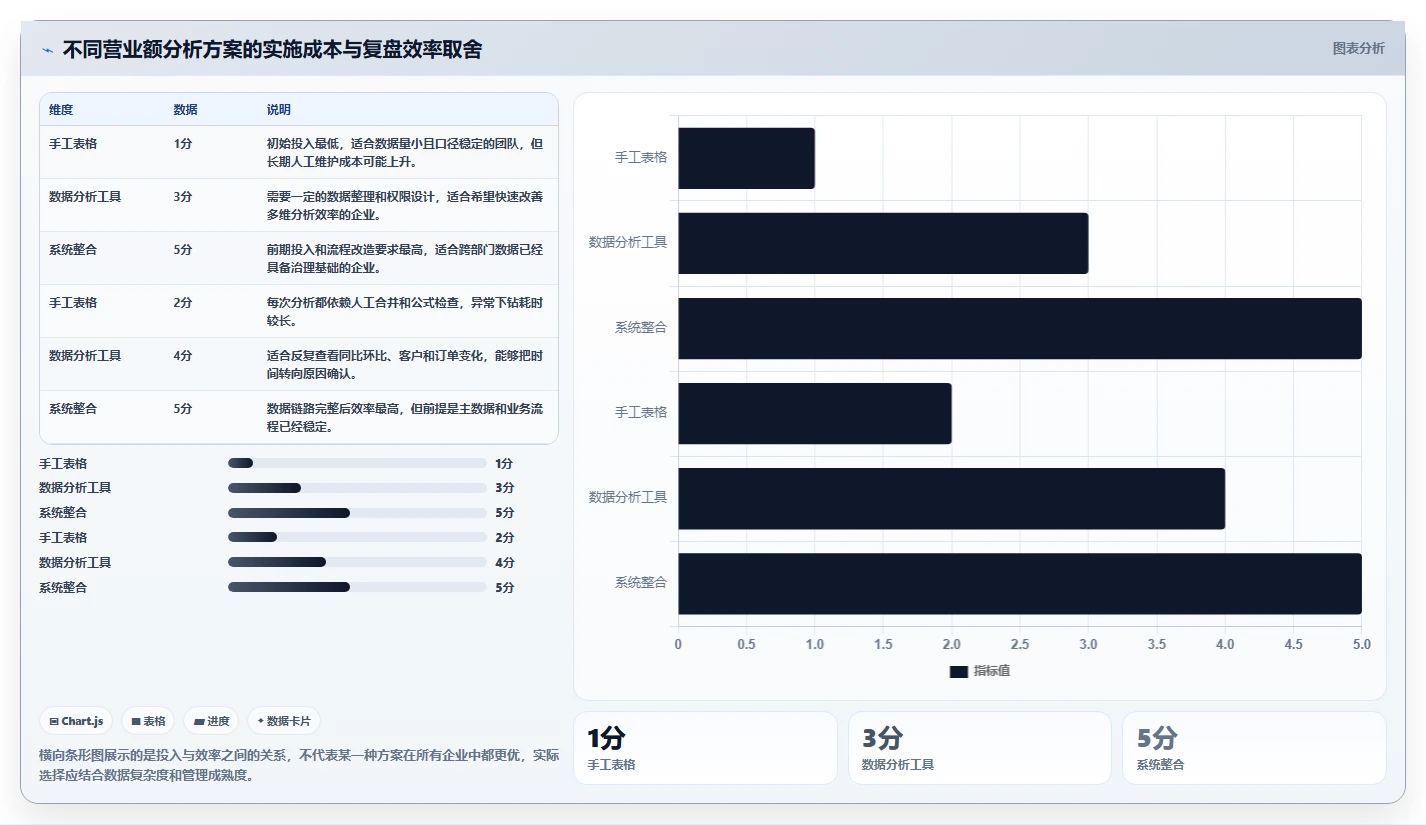Viewport: 1426px width, 825px height.
Task: Click the 说明 column header
Action: point(279,109)
